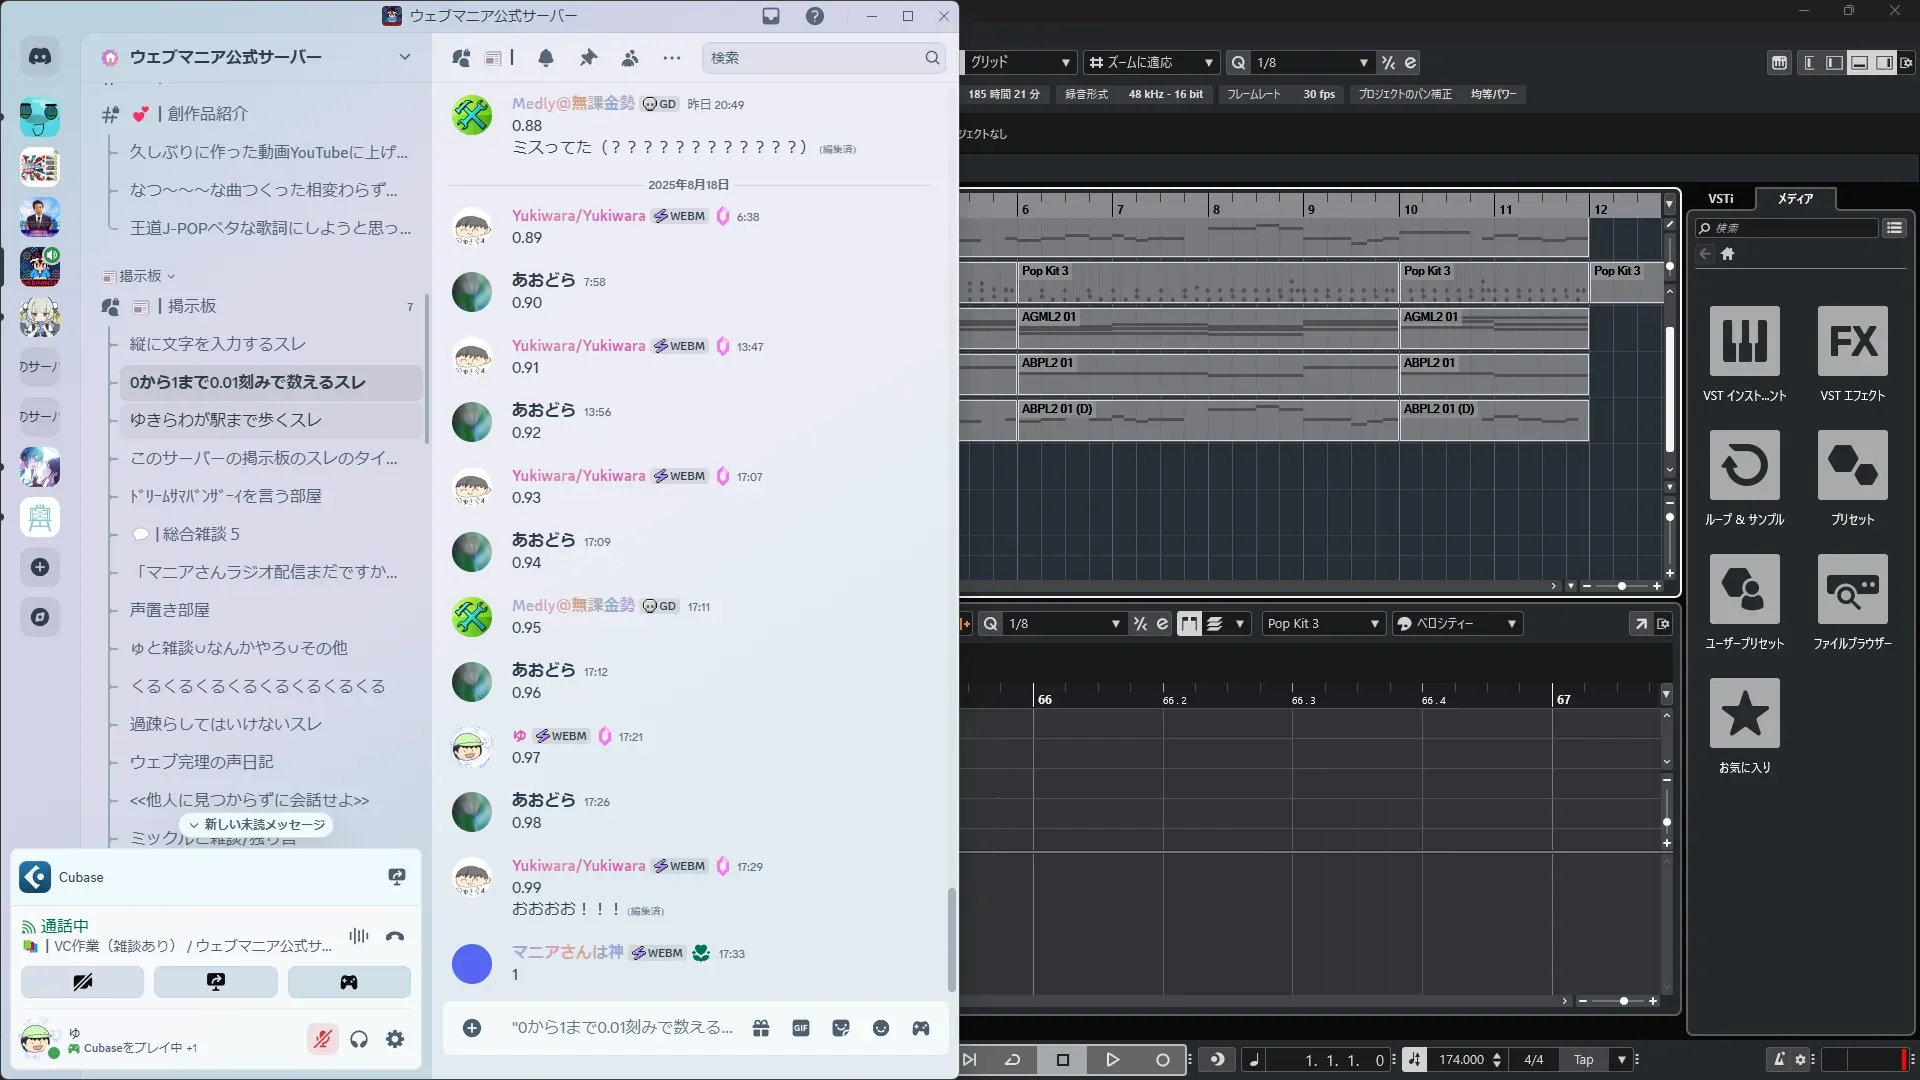Open the ゆきらわが駅まで歩くスレ thread
The width and height of the screenshot is (1920, 1080).
point(226,420)
